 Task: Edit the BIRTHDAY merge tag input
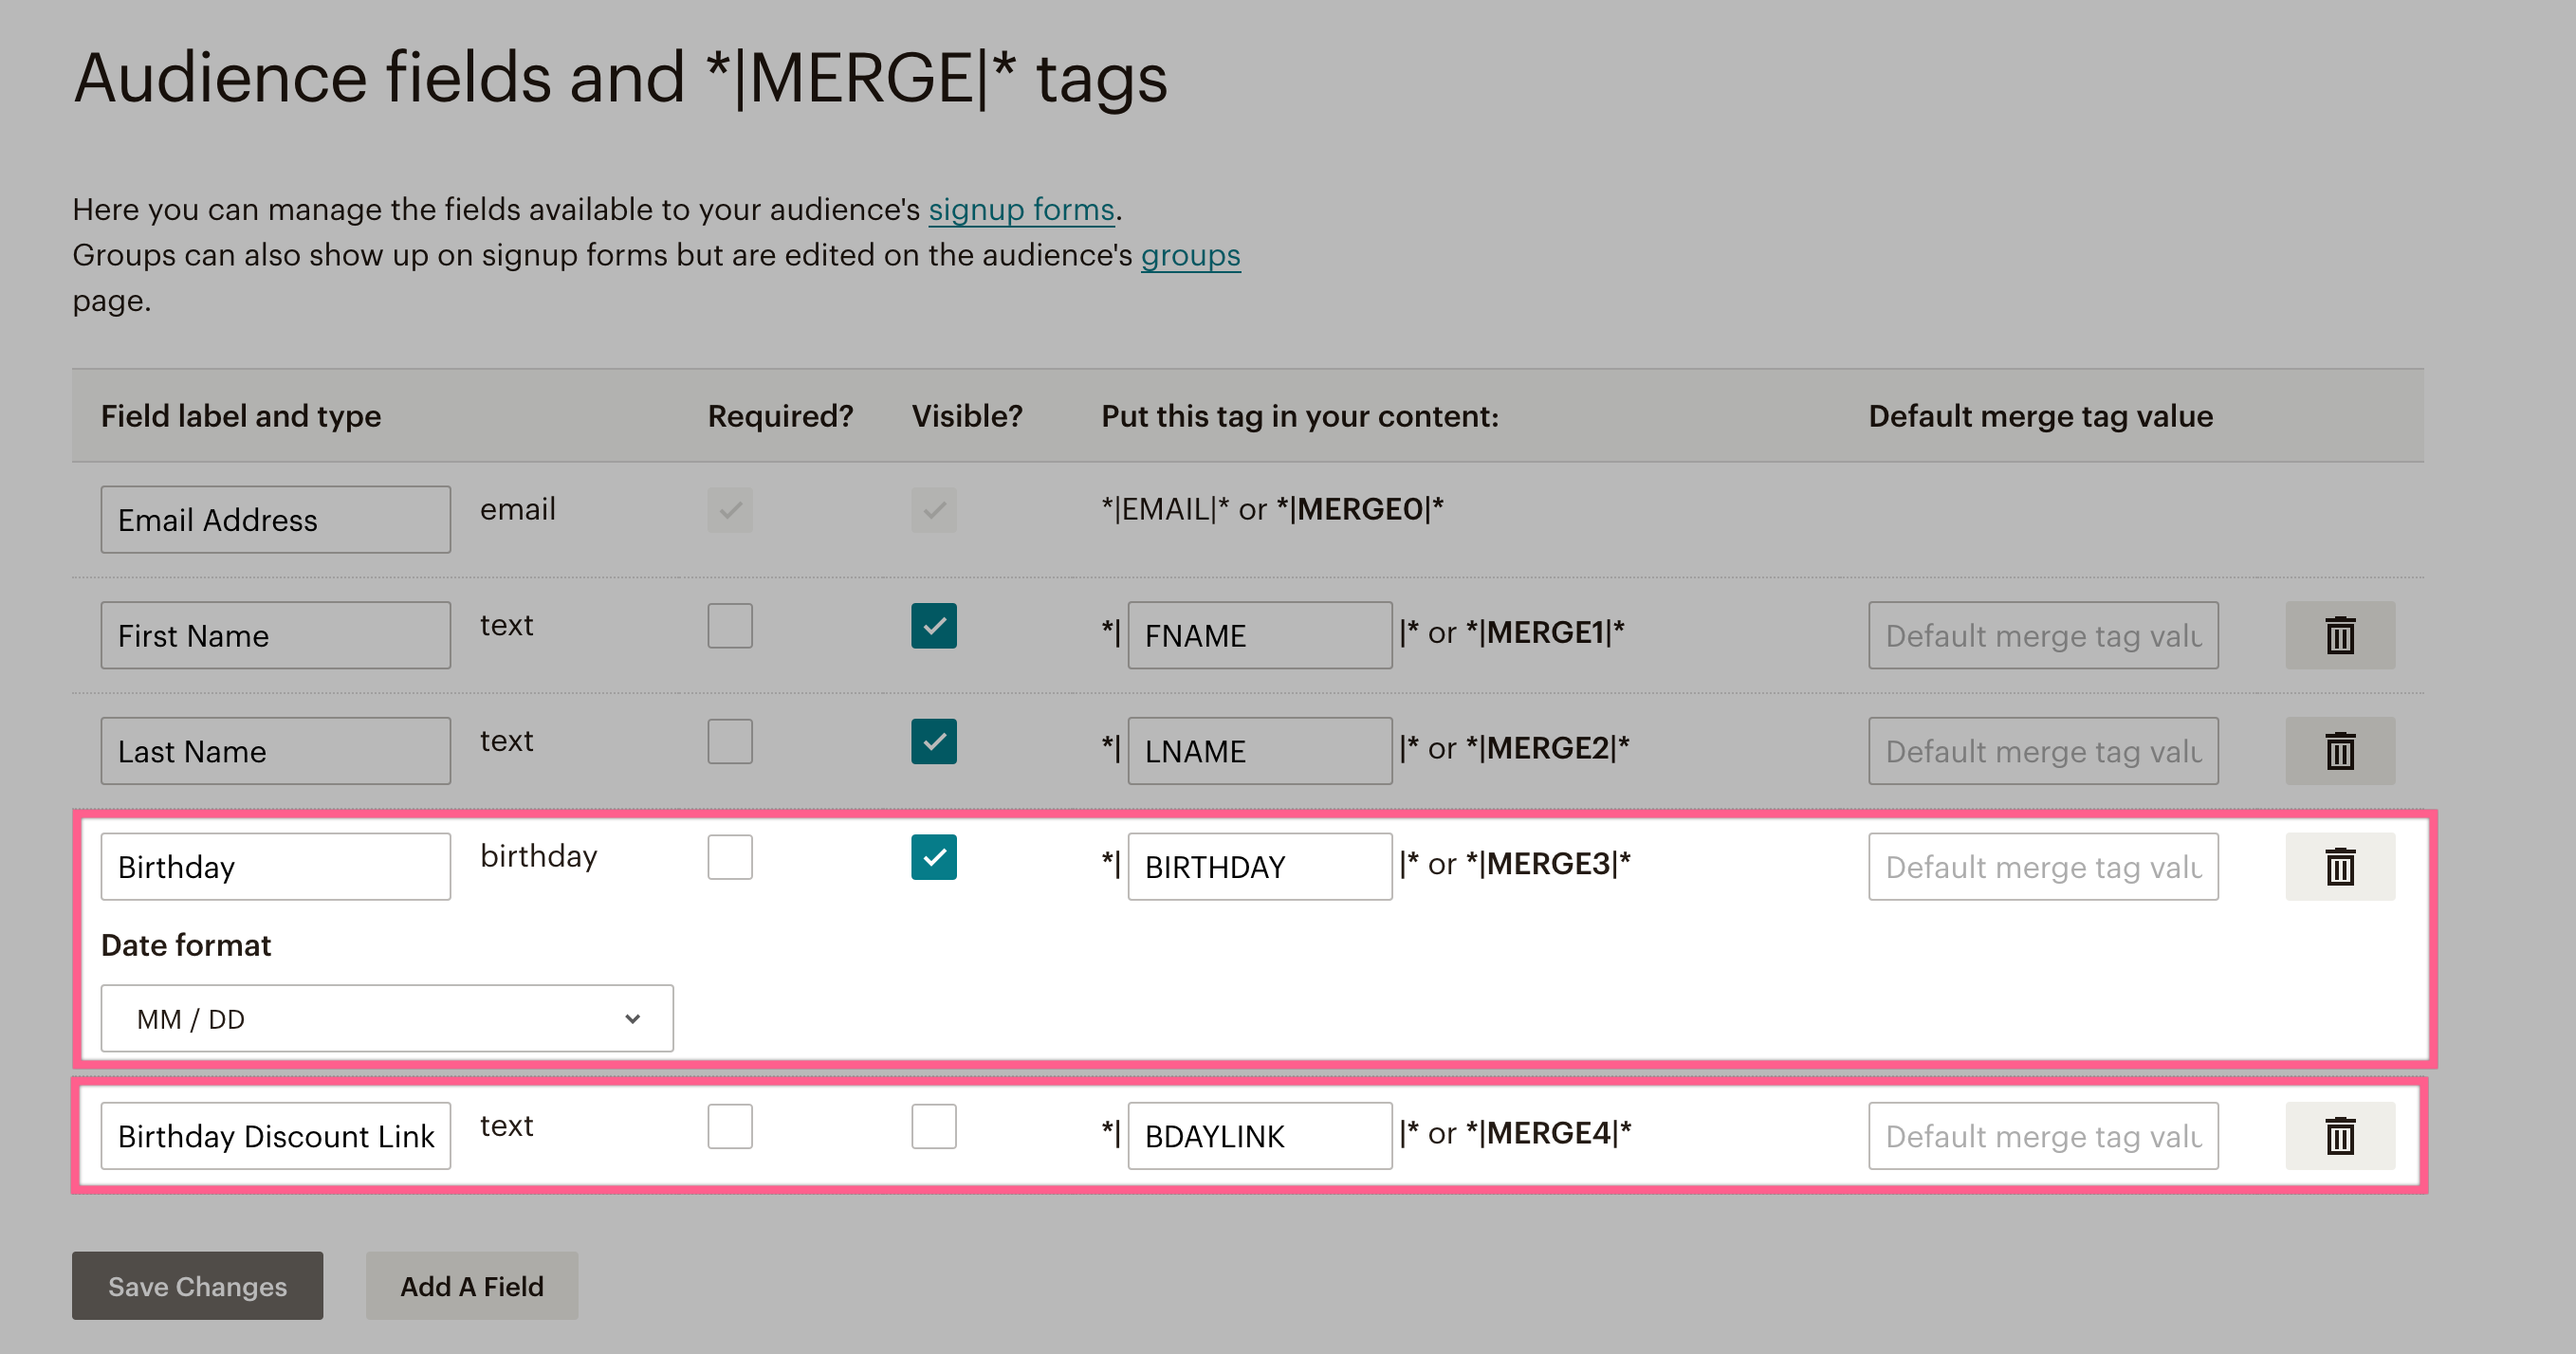pos(1259,867)
